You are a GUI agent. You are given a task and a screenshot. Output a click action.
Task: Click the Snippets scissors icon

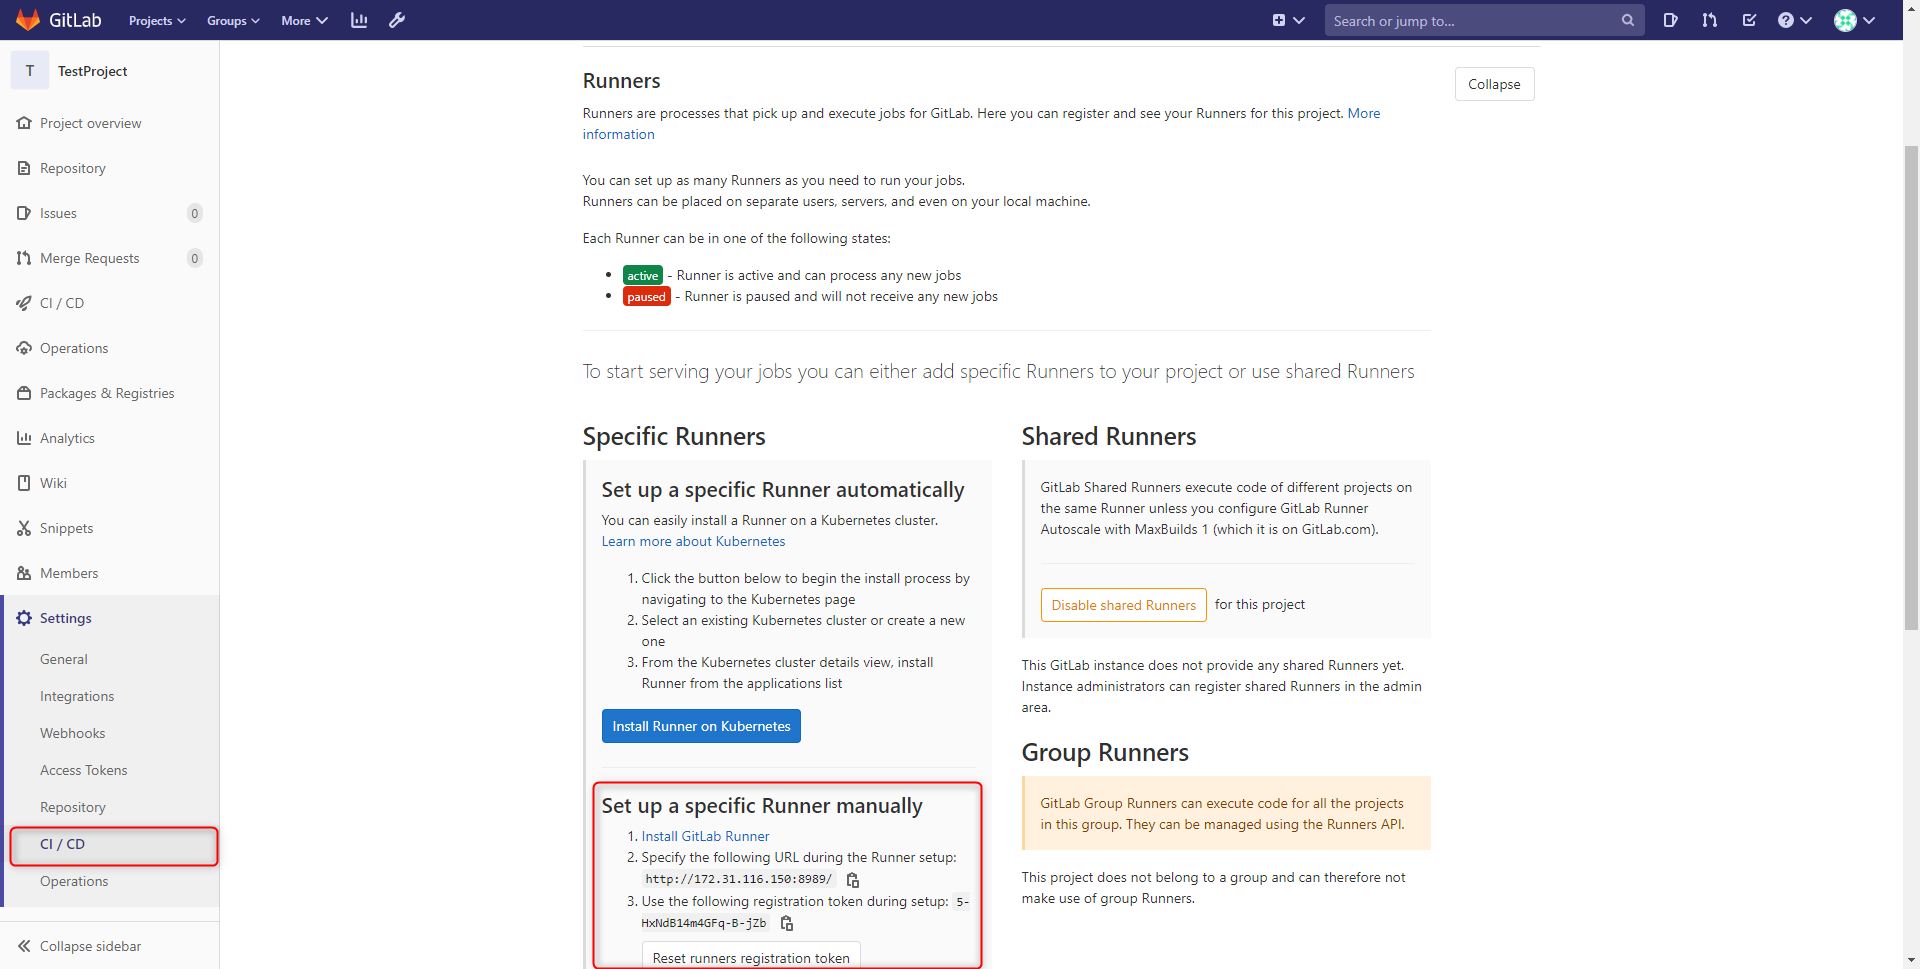tap(24, 528)
